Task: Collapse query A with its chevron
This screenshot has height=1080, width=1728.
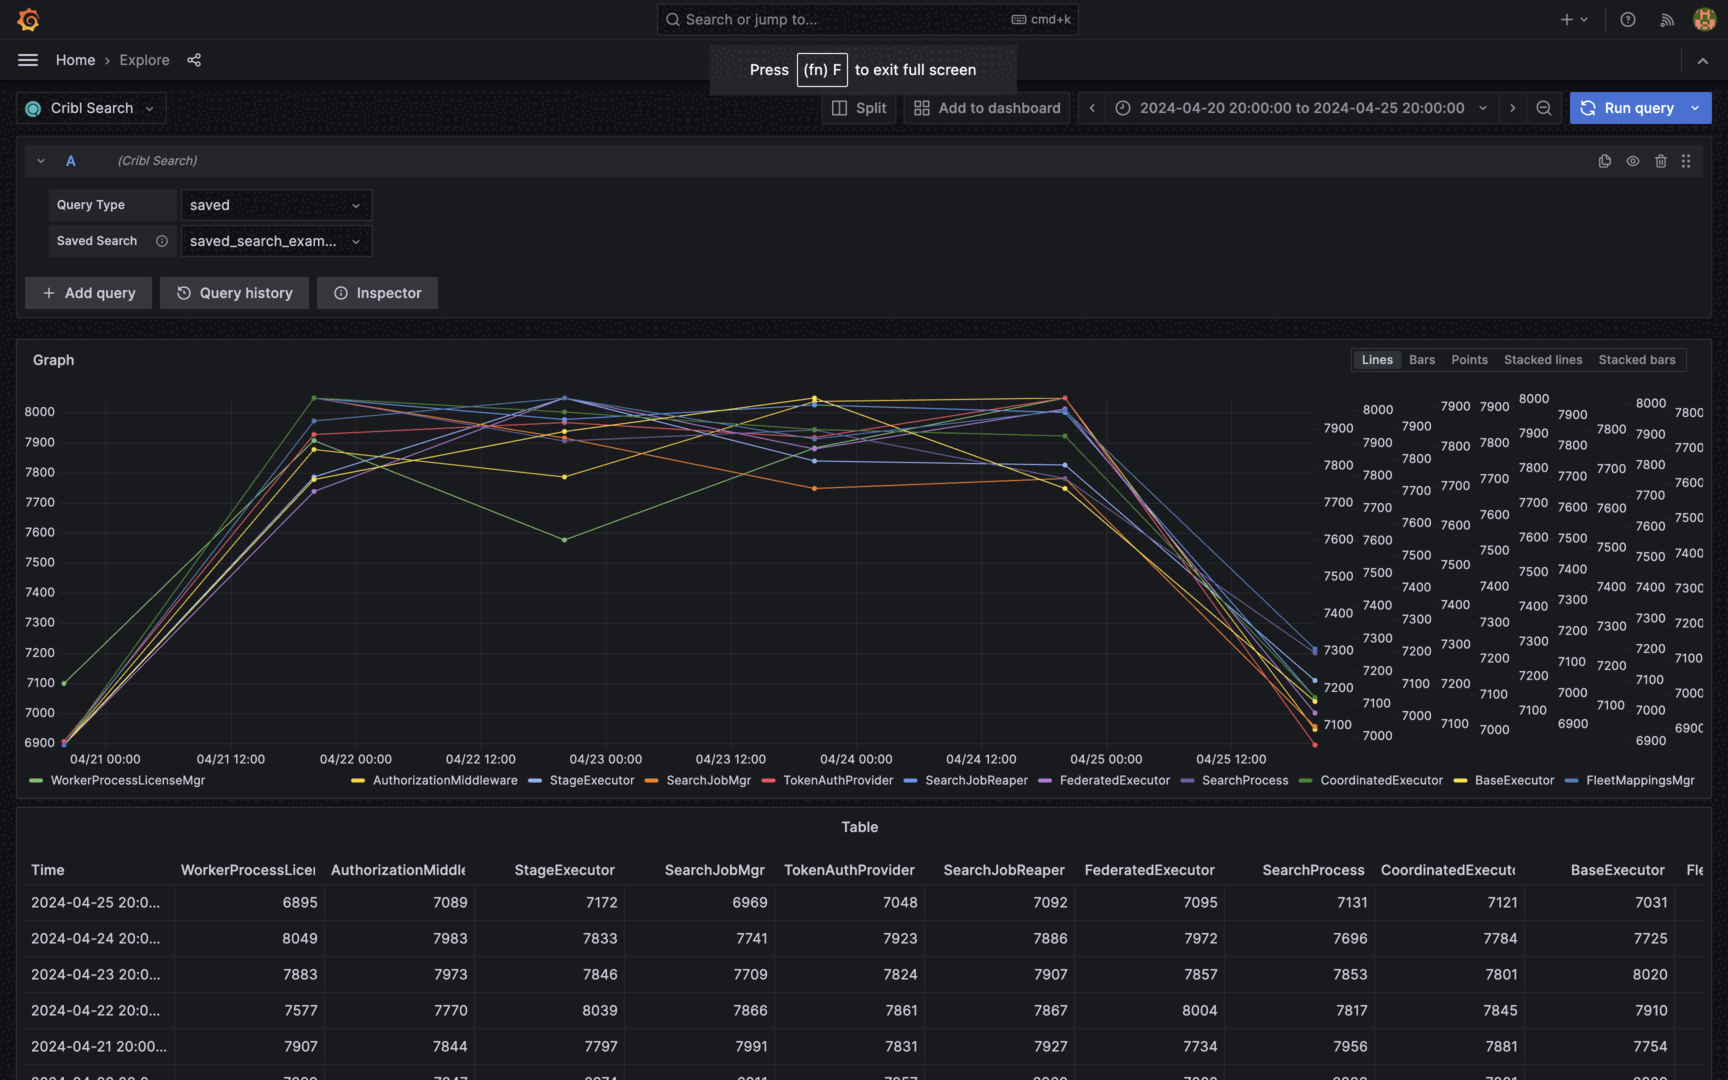Action: [x=40, y=160]
